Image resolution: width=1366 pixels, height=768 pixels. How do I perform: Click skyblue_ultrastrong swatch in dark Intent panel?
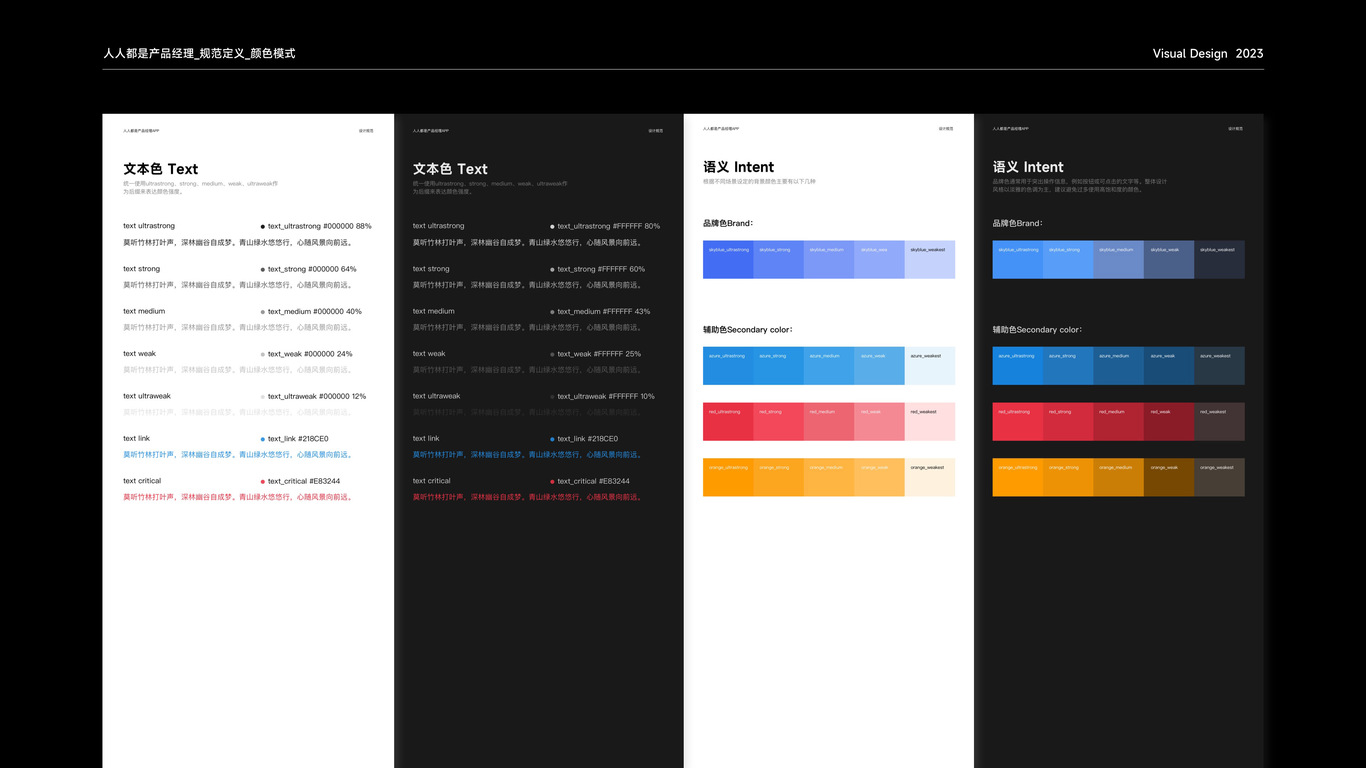[1018, 259]
